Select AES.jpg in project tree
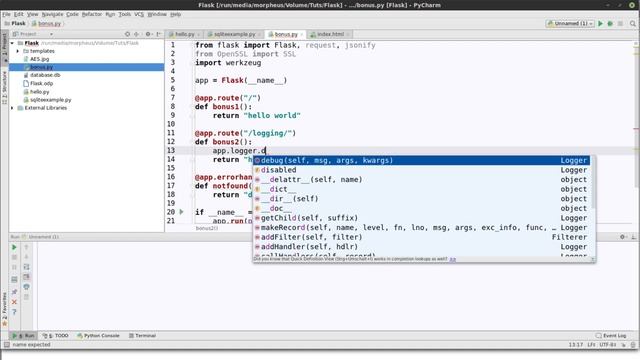The width and height of the screenshot is (640, 360). [x=39, y=59]
